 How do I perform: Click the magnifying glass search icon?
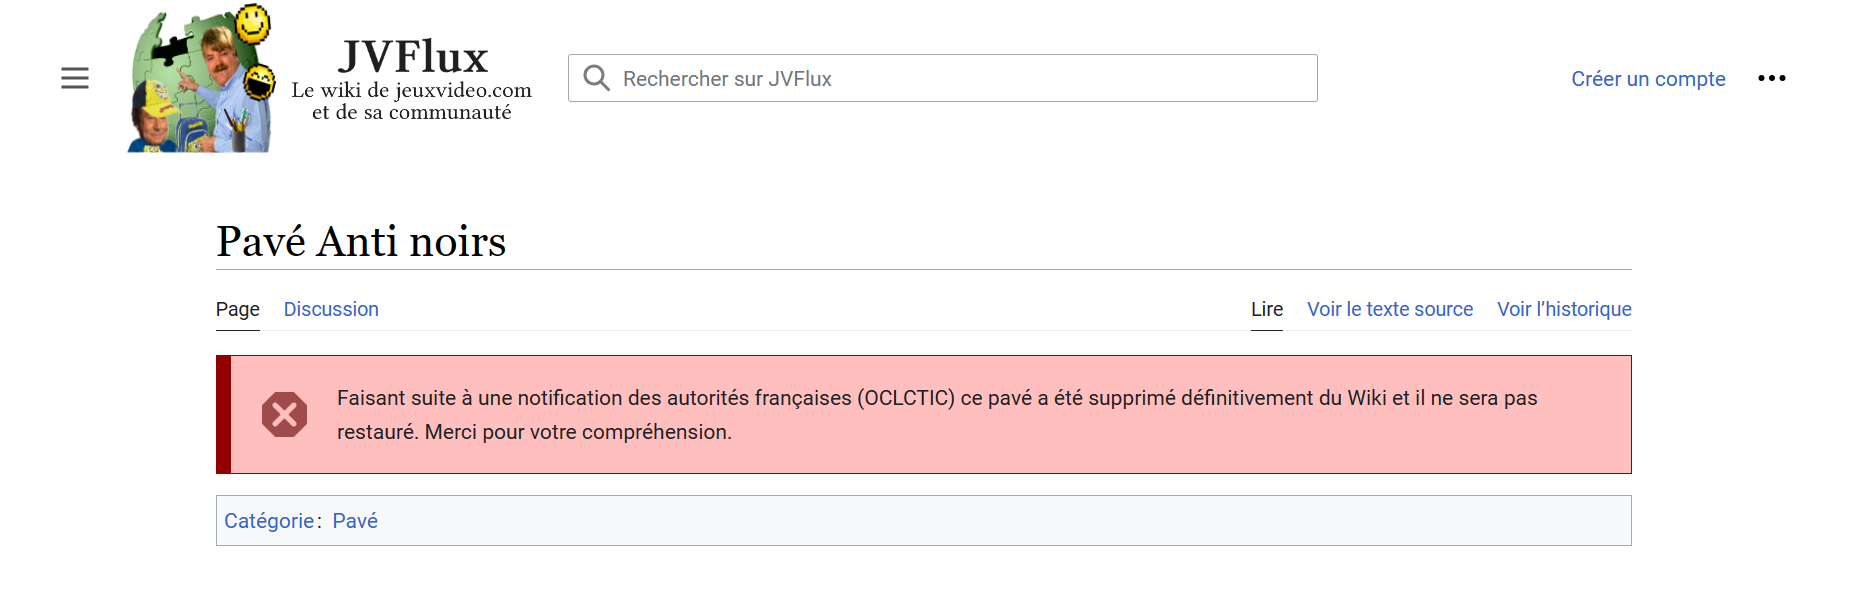pos(596,78)
